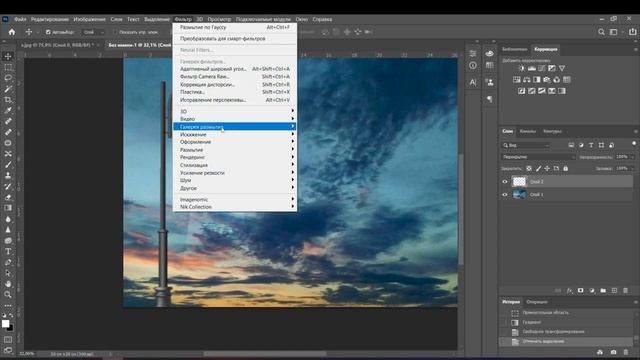Viewport: 640px width, 360px height.
Task: Switch to the Каналы tab
Action: 527,131
